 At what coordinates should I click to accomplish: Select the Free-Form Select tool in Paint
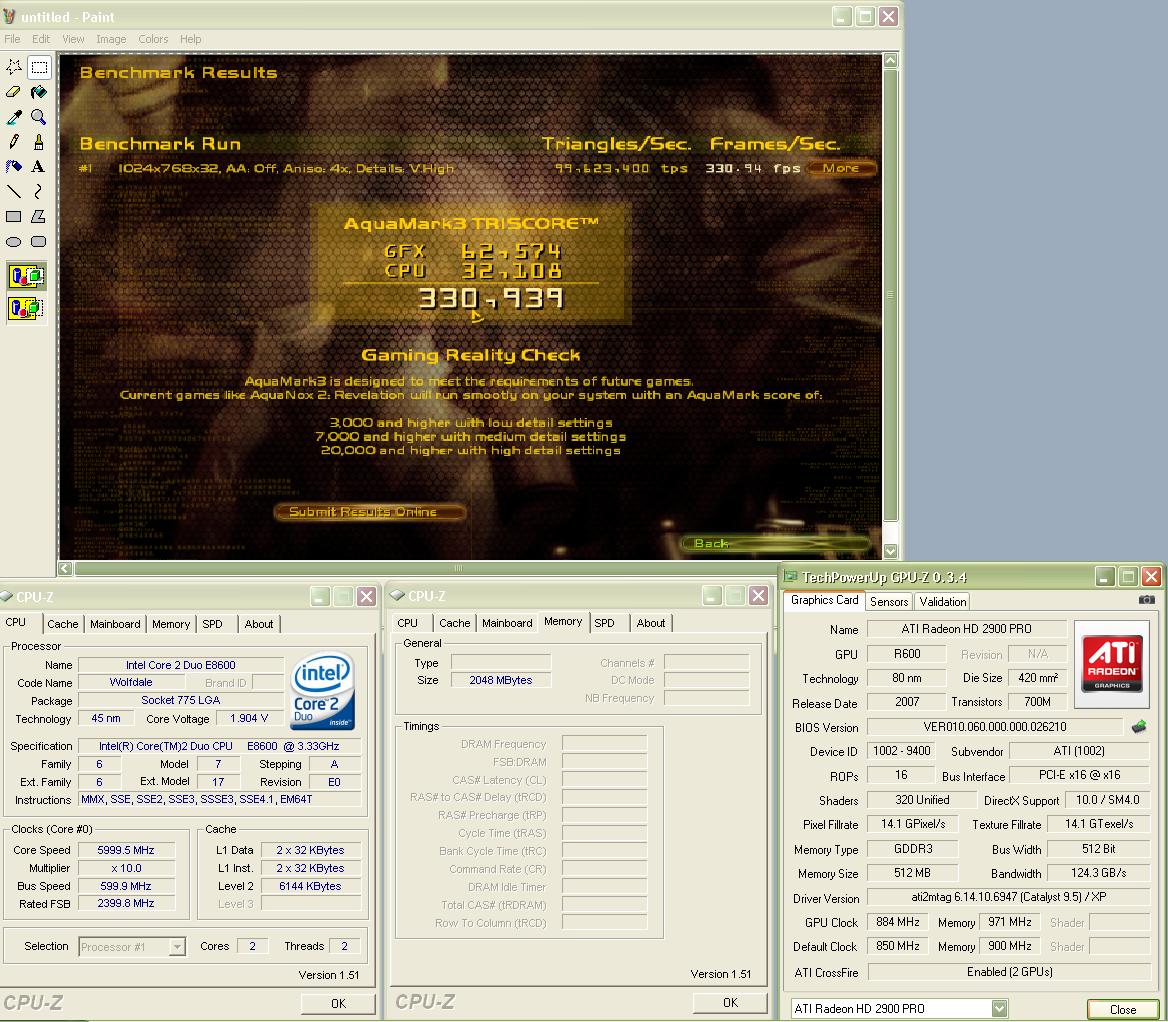[14, 67]
